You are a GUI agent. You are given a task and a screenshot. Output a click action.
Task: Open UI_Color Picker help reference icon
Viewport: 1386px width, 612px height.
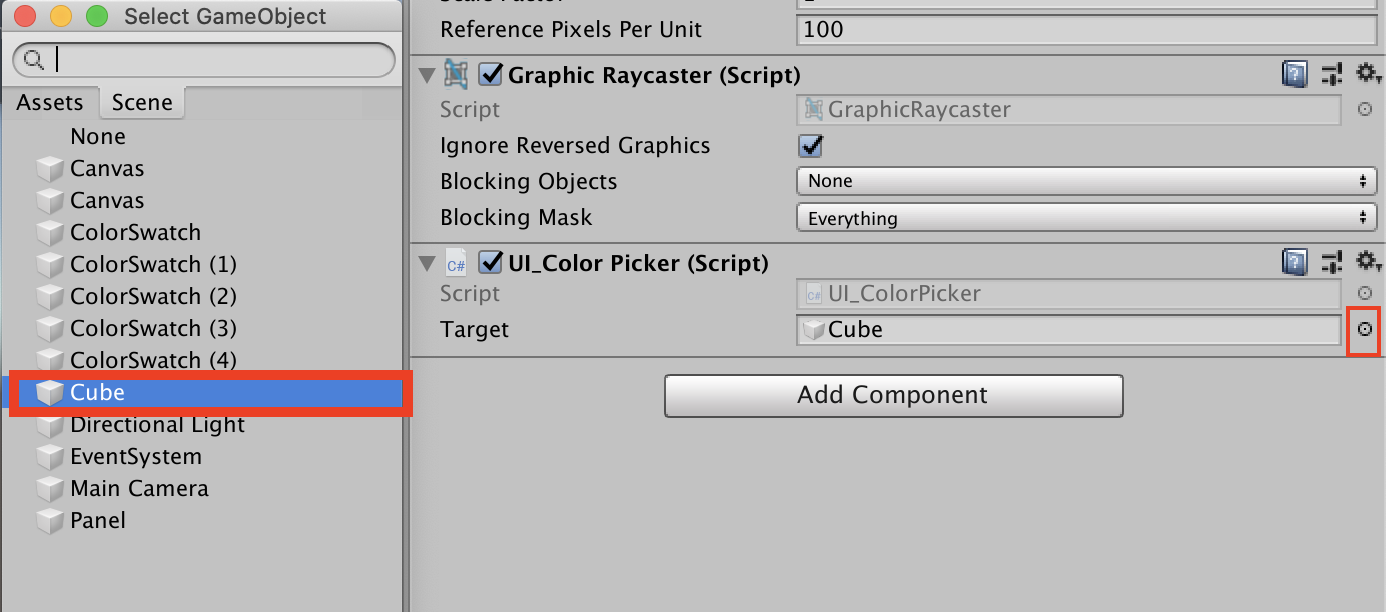(1295, 262)
